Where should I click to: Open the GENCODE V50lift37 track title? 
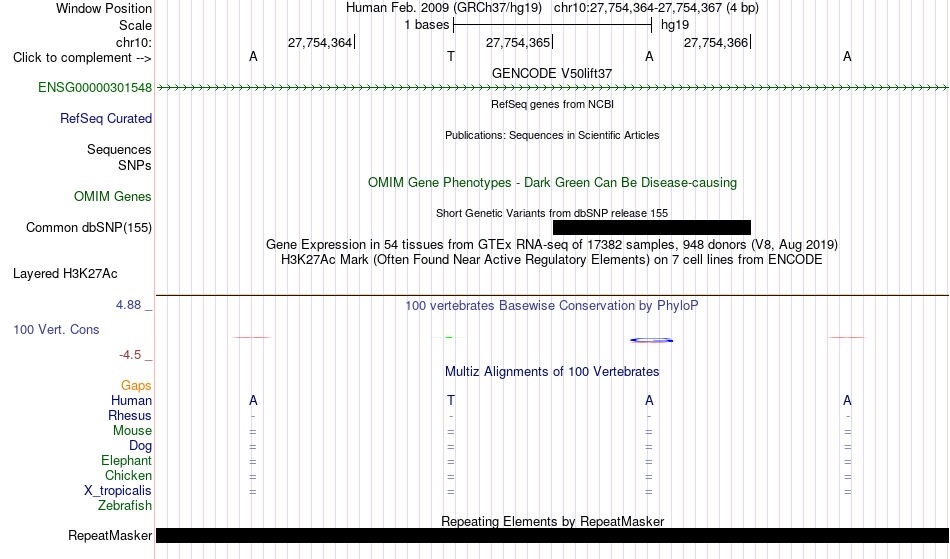click(x=552, y=73)
